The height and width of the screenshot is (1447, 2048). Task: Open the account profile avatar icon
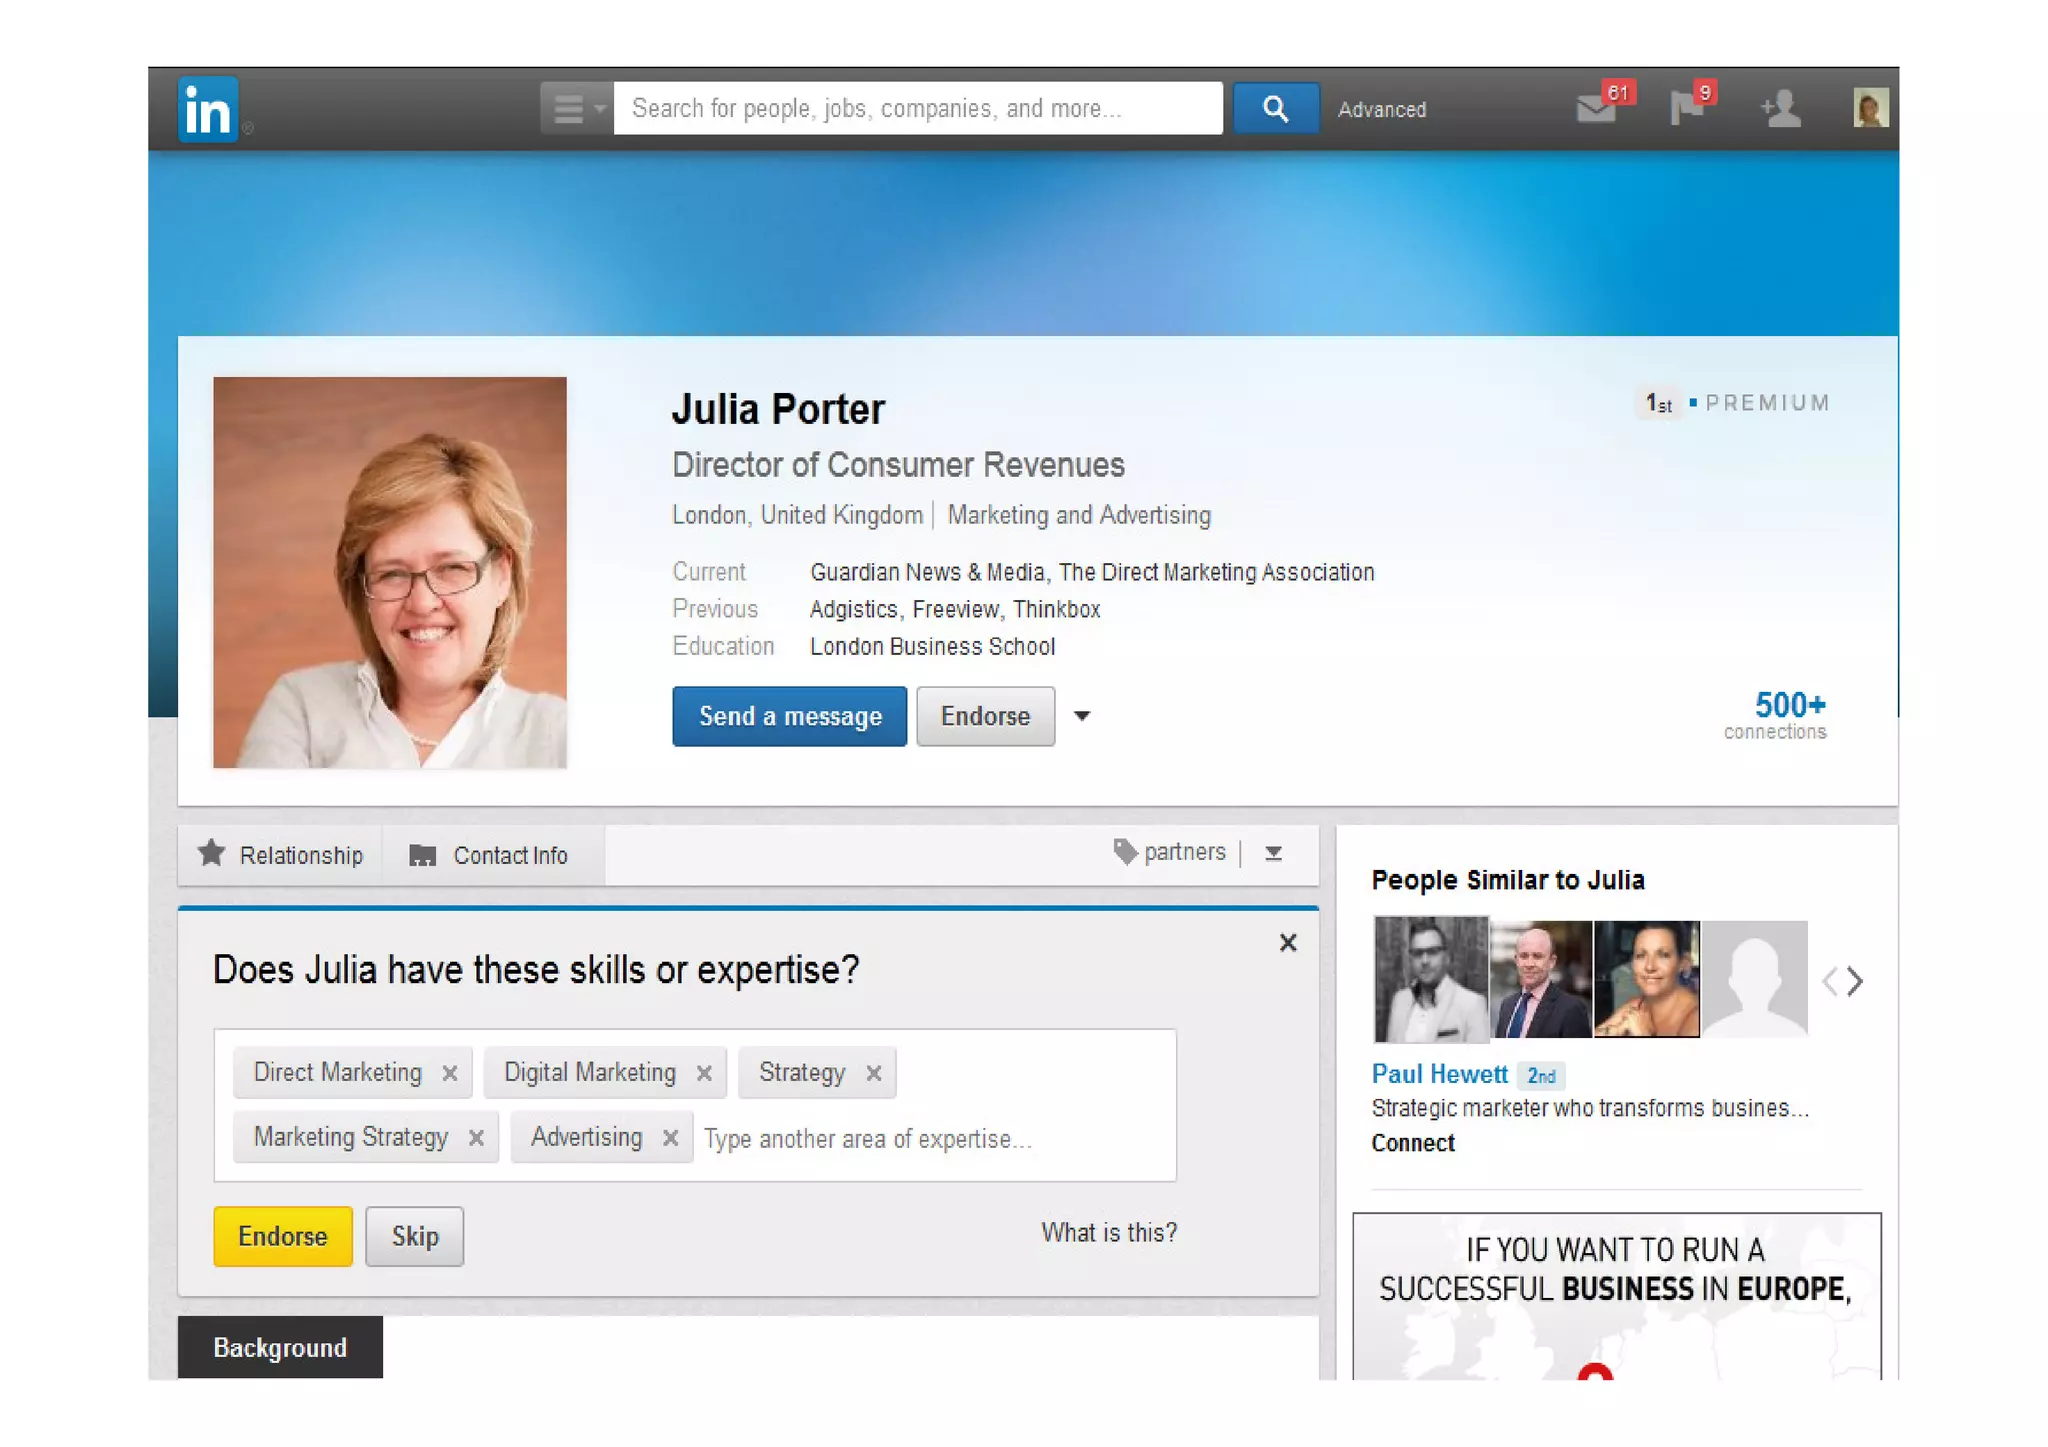pos(1870,108)
